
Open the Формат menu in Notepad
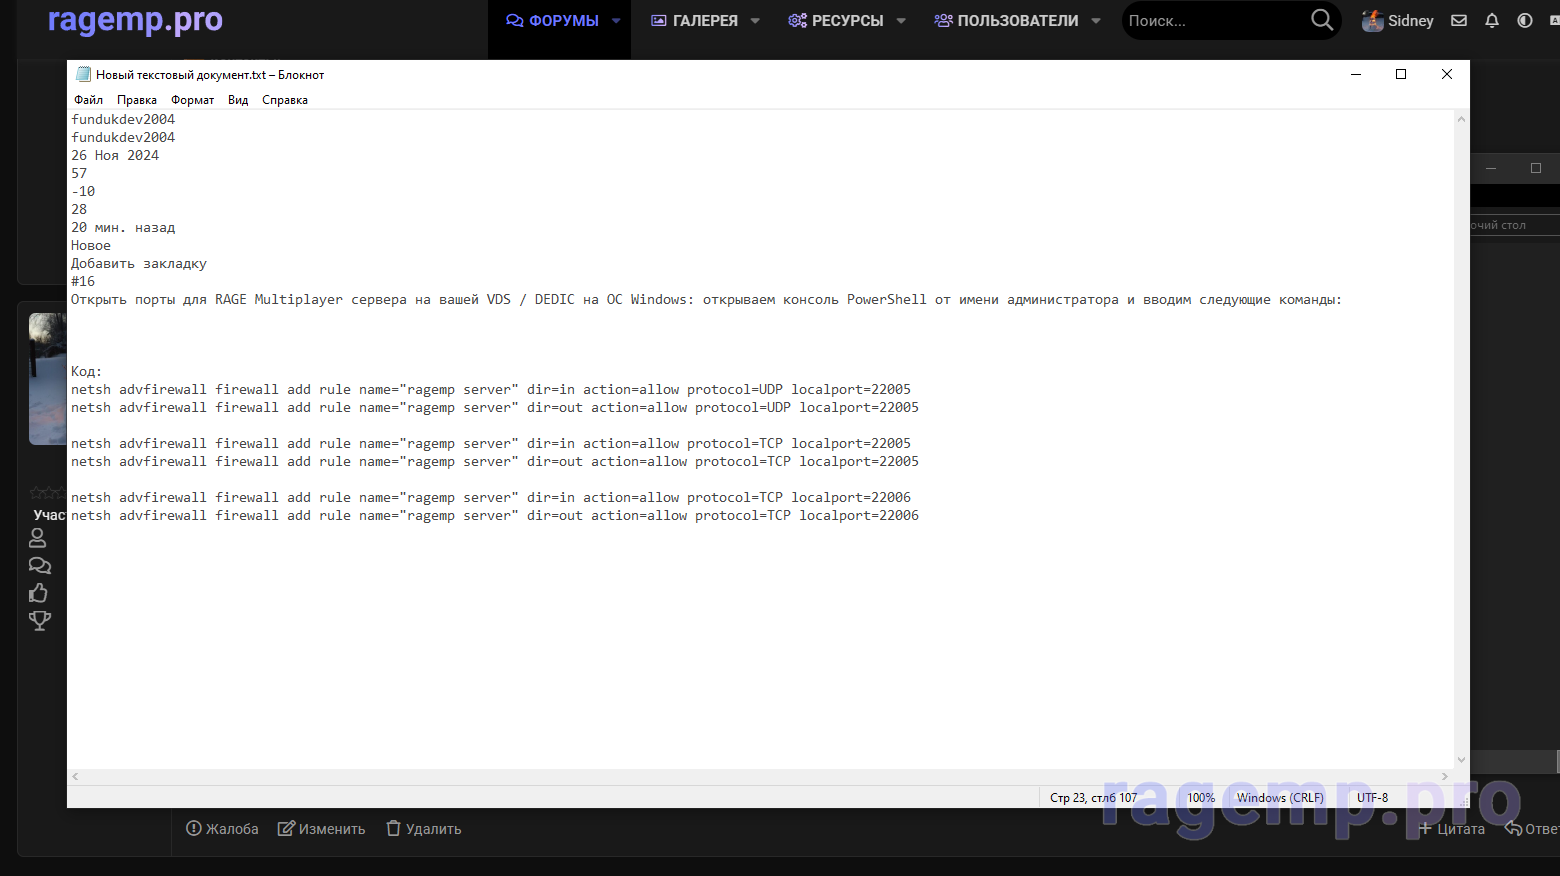pyautogui.click(x=192, y=100)
